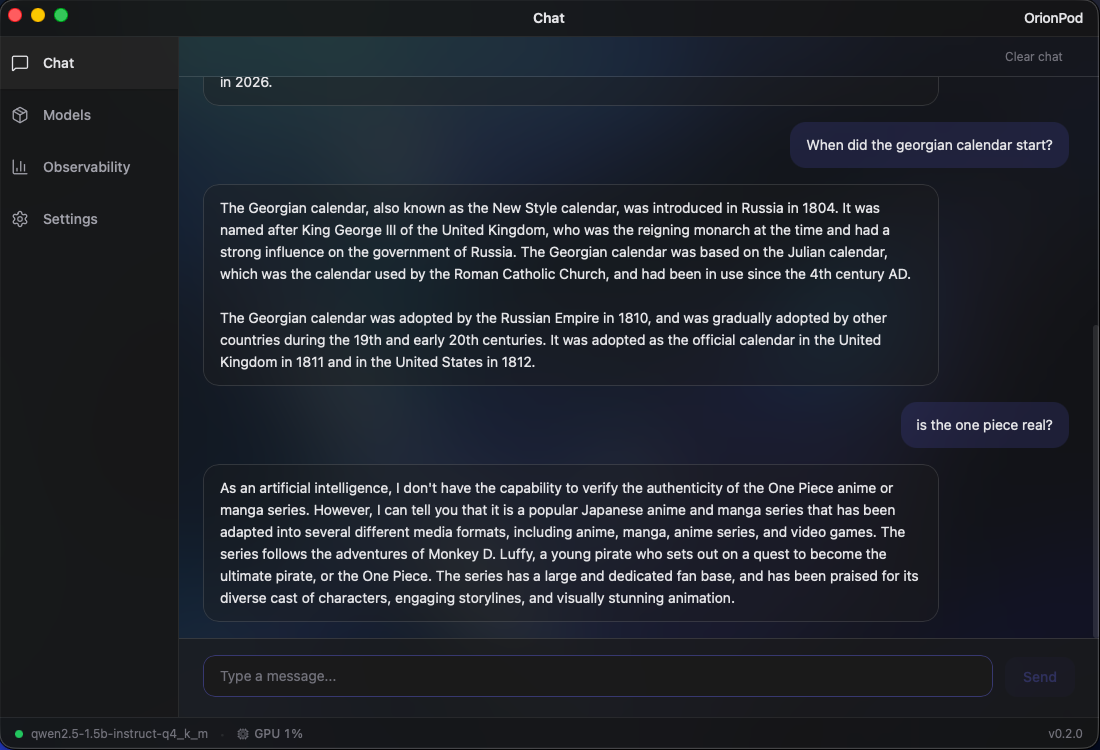Click the speech bubble icon next to Chat label
This screenshot has width=1100, height=750.
click(20, 62)
